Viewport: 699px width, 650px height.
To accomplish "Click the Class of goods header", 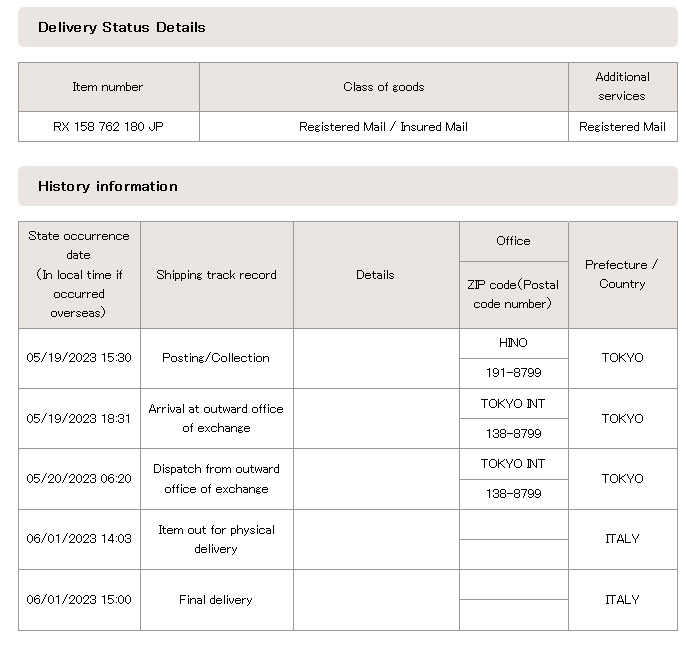I will point(383,87).
